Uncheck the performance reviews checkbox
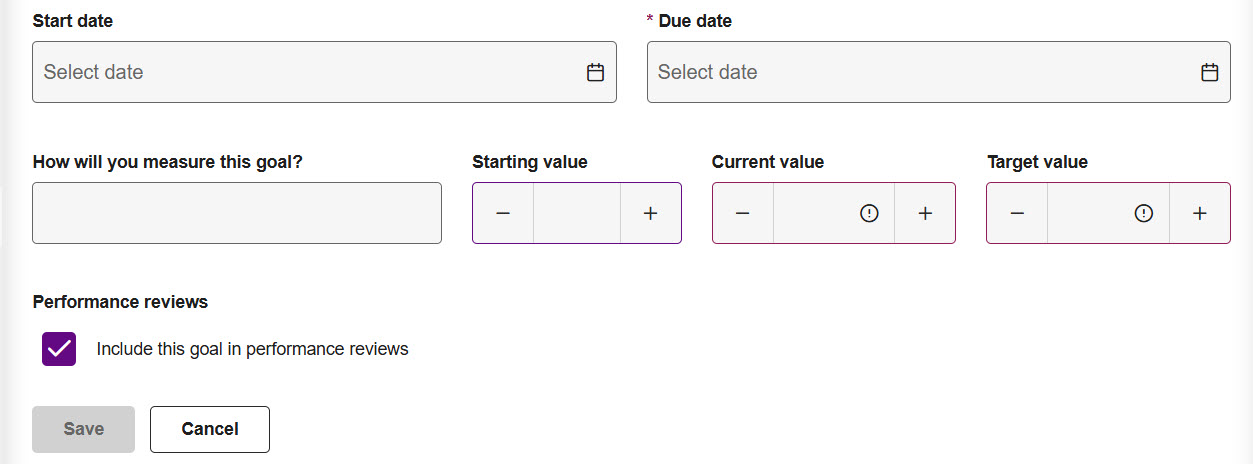This screenshot has height=464, width=1253. pos(59,349)
